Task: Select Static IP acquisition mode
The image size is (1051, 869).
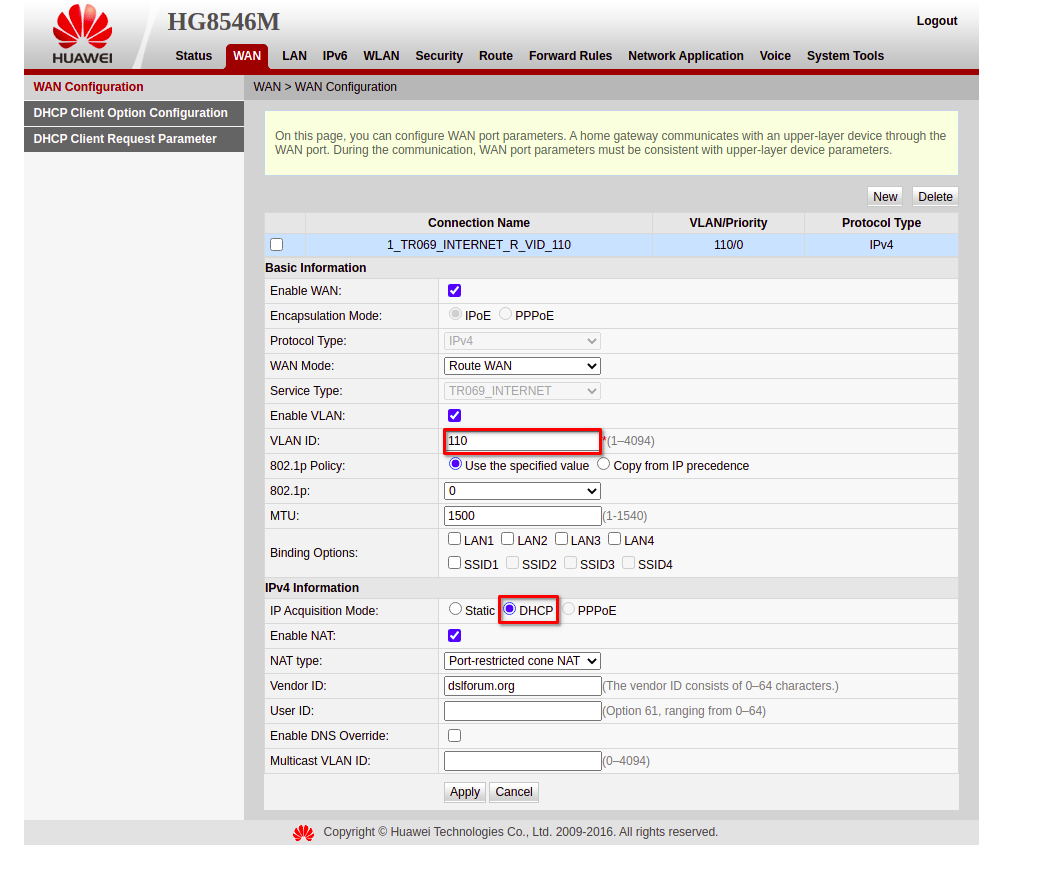Action: (x=456, y=609)
